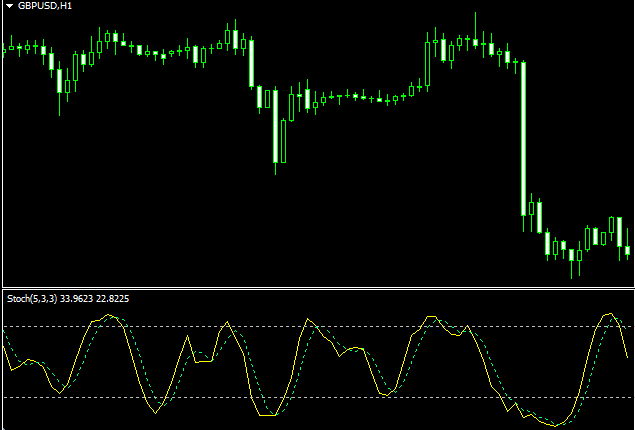Click the stochastic main value 33.9623
The height and width of the screenshot is (430, 635).
click(x=78, y=298)
